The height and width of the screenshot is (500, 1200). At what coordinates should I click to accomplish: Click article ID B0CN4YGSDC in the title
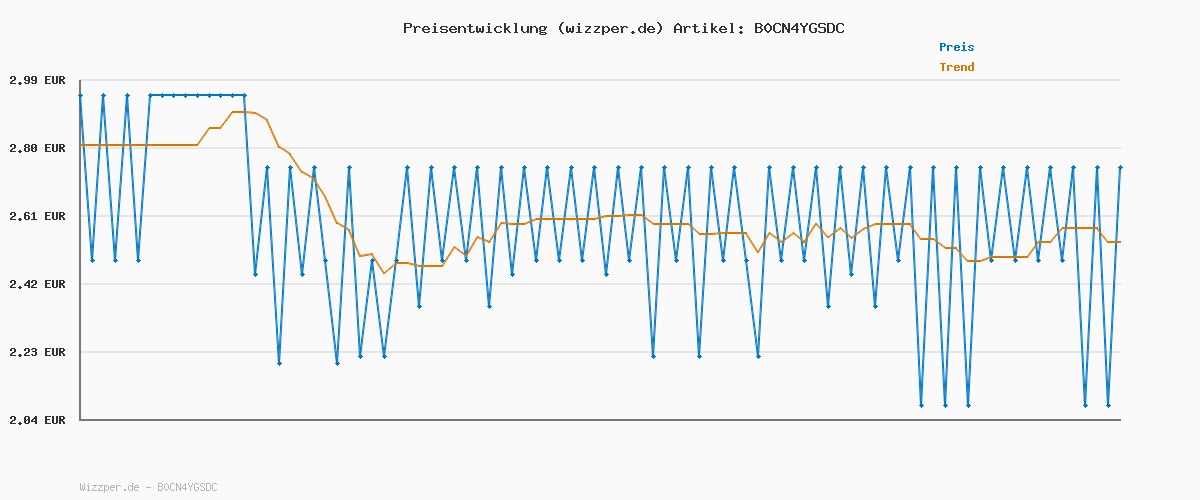[x=798, y=28]
